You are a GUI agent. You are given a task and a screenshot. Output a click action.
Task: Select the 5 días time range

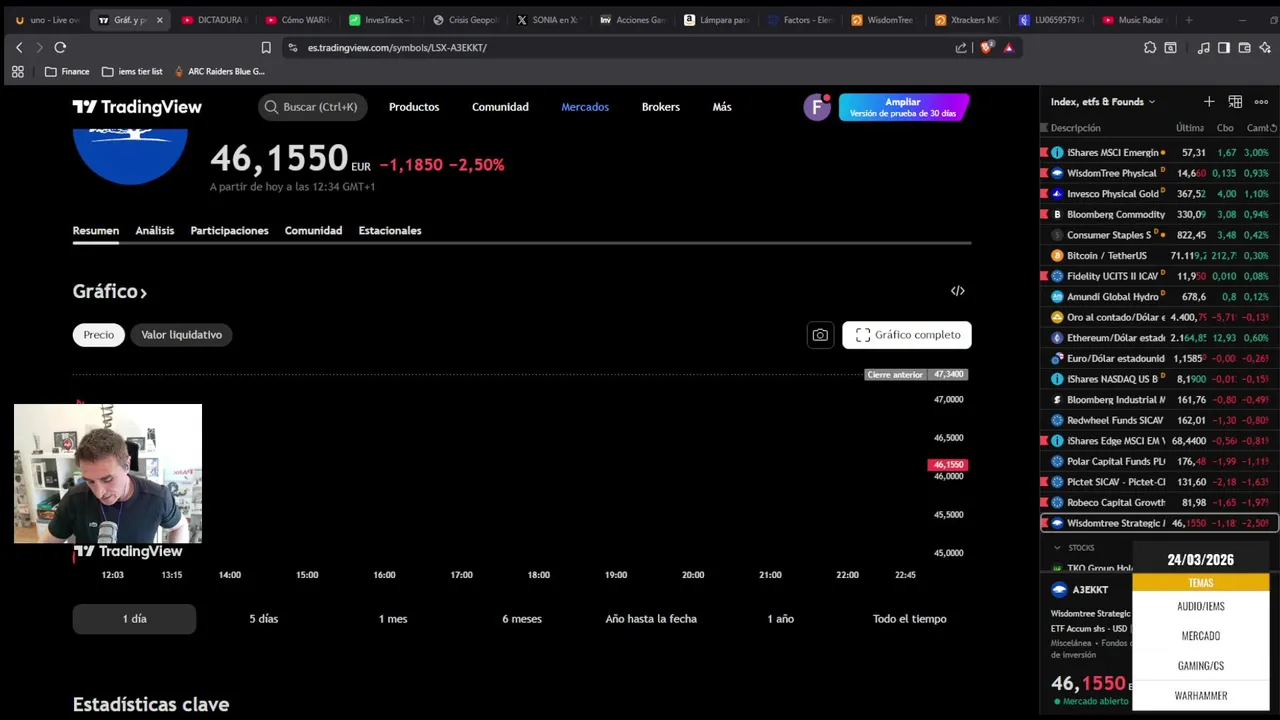coord(264,619)
